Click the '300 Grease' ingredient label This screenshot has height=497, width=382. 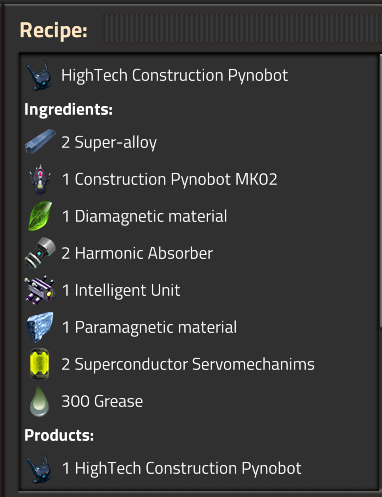pos(102,401)
